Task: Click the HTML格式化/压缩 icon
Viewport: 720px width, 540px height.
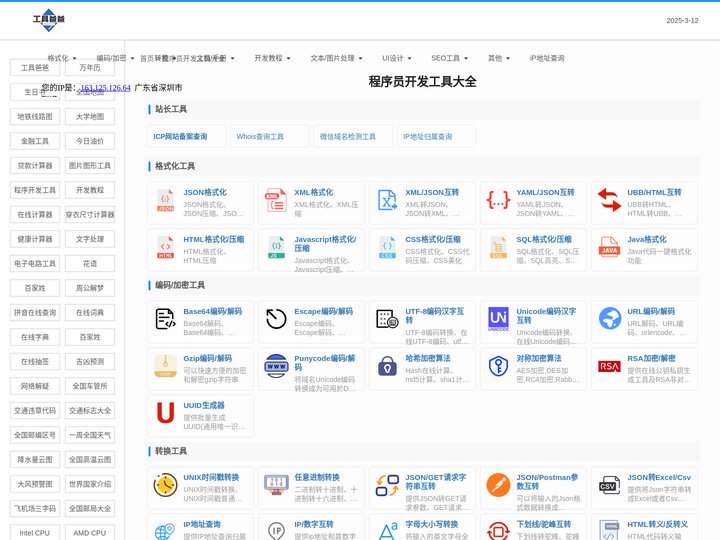Action: (165, 248)
